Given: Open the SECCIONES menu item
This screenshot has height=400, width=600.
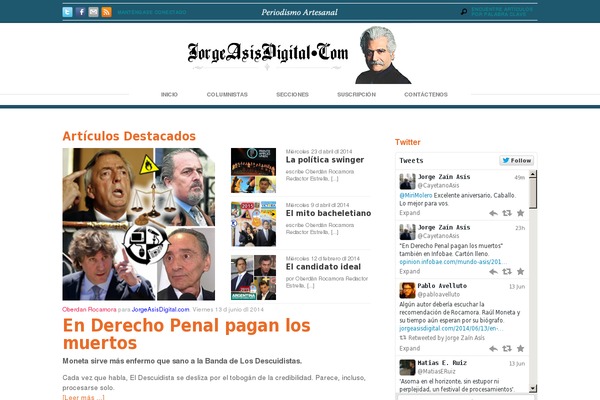Looking at the screenshot, I should [292, 95].
